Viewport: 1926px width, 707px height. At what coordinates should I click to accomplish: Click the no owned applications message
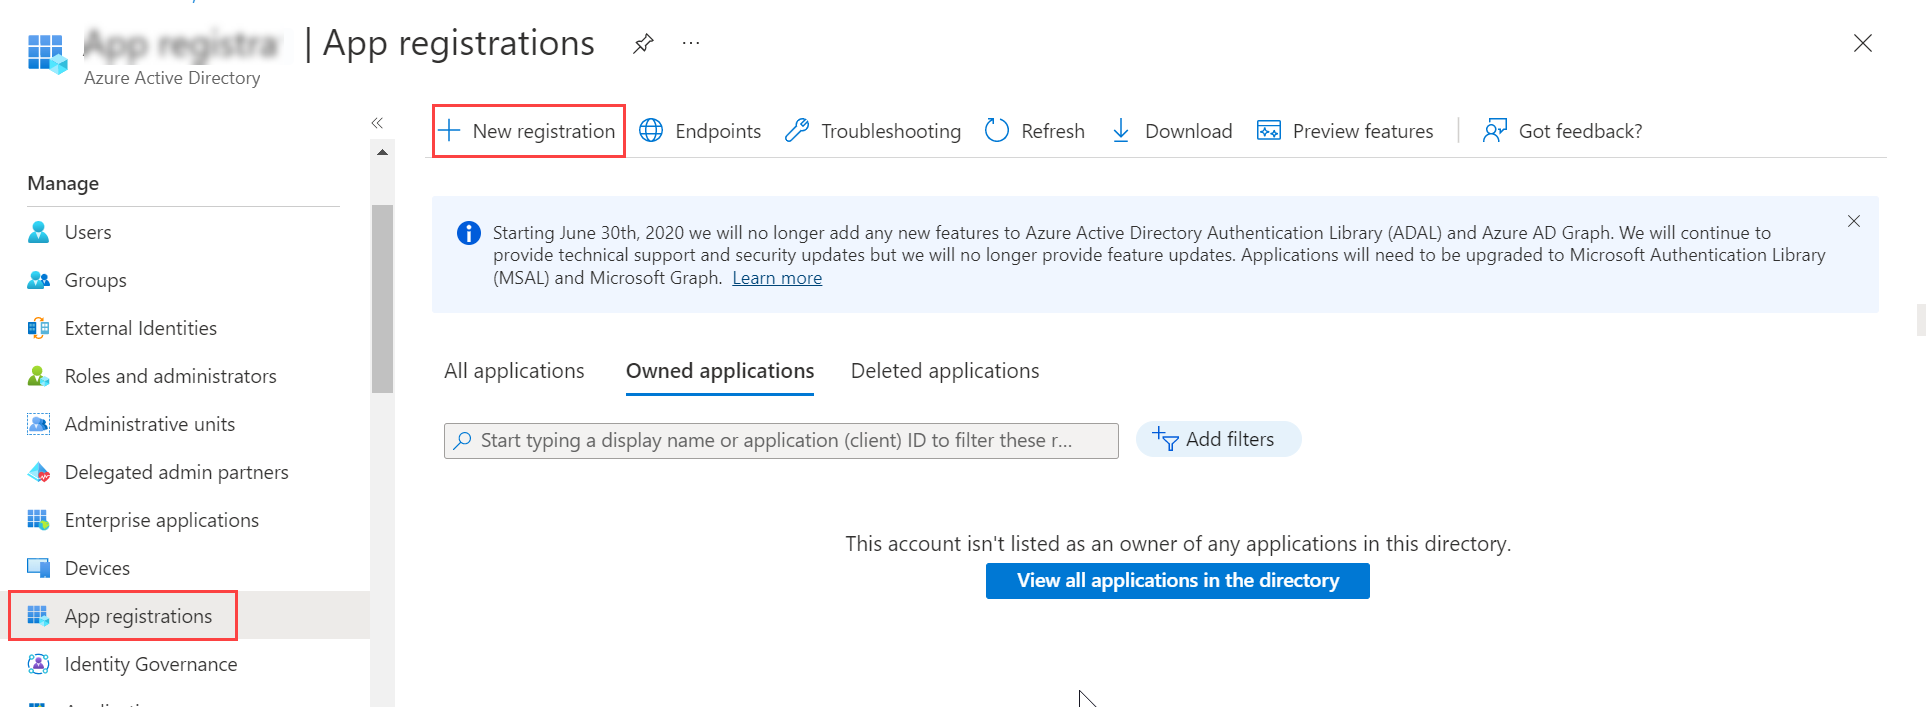[1178, 544]
